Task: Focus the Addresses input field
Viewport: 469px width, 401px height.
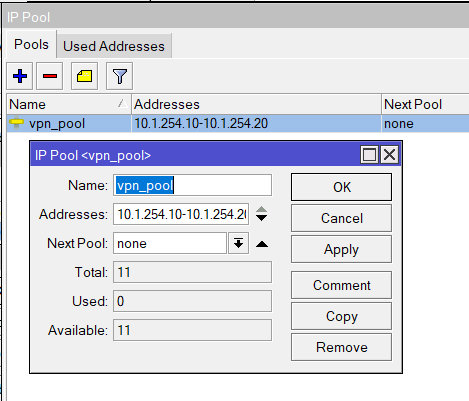Action: [181, 214]
